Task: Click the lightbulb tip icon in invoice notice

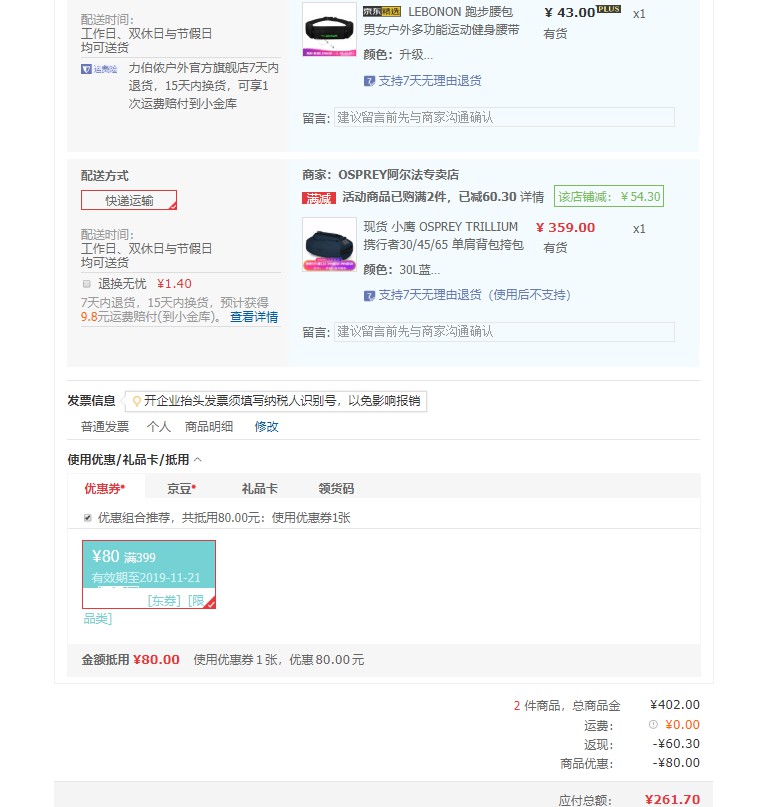Action: 136,401
